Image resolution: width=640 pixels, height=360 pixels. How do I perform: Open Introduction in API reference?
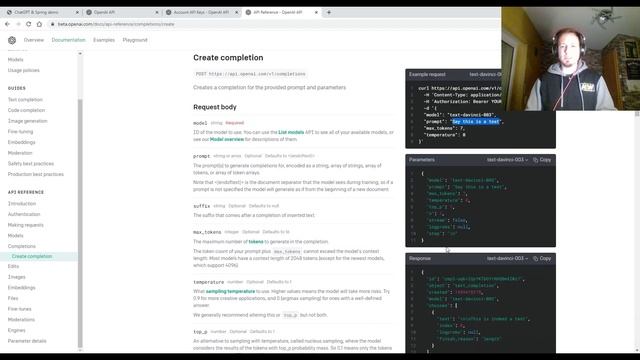click(22, 203)
